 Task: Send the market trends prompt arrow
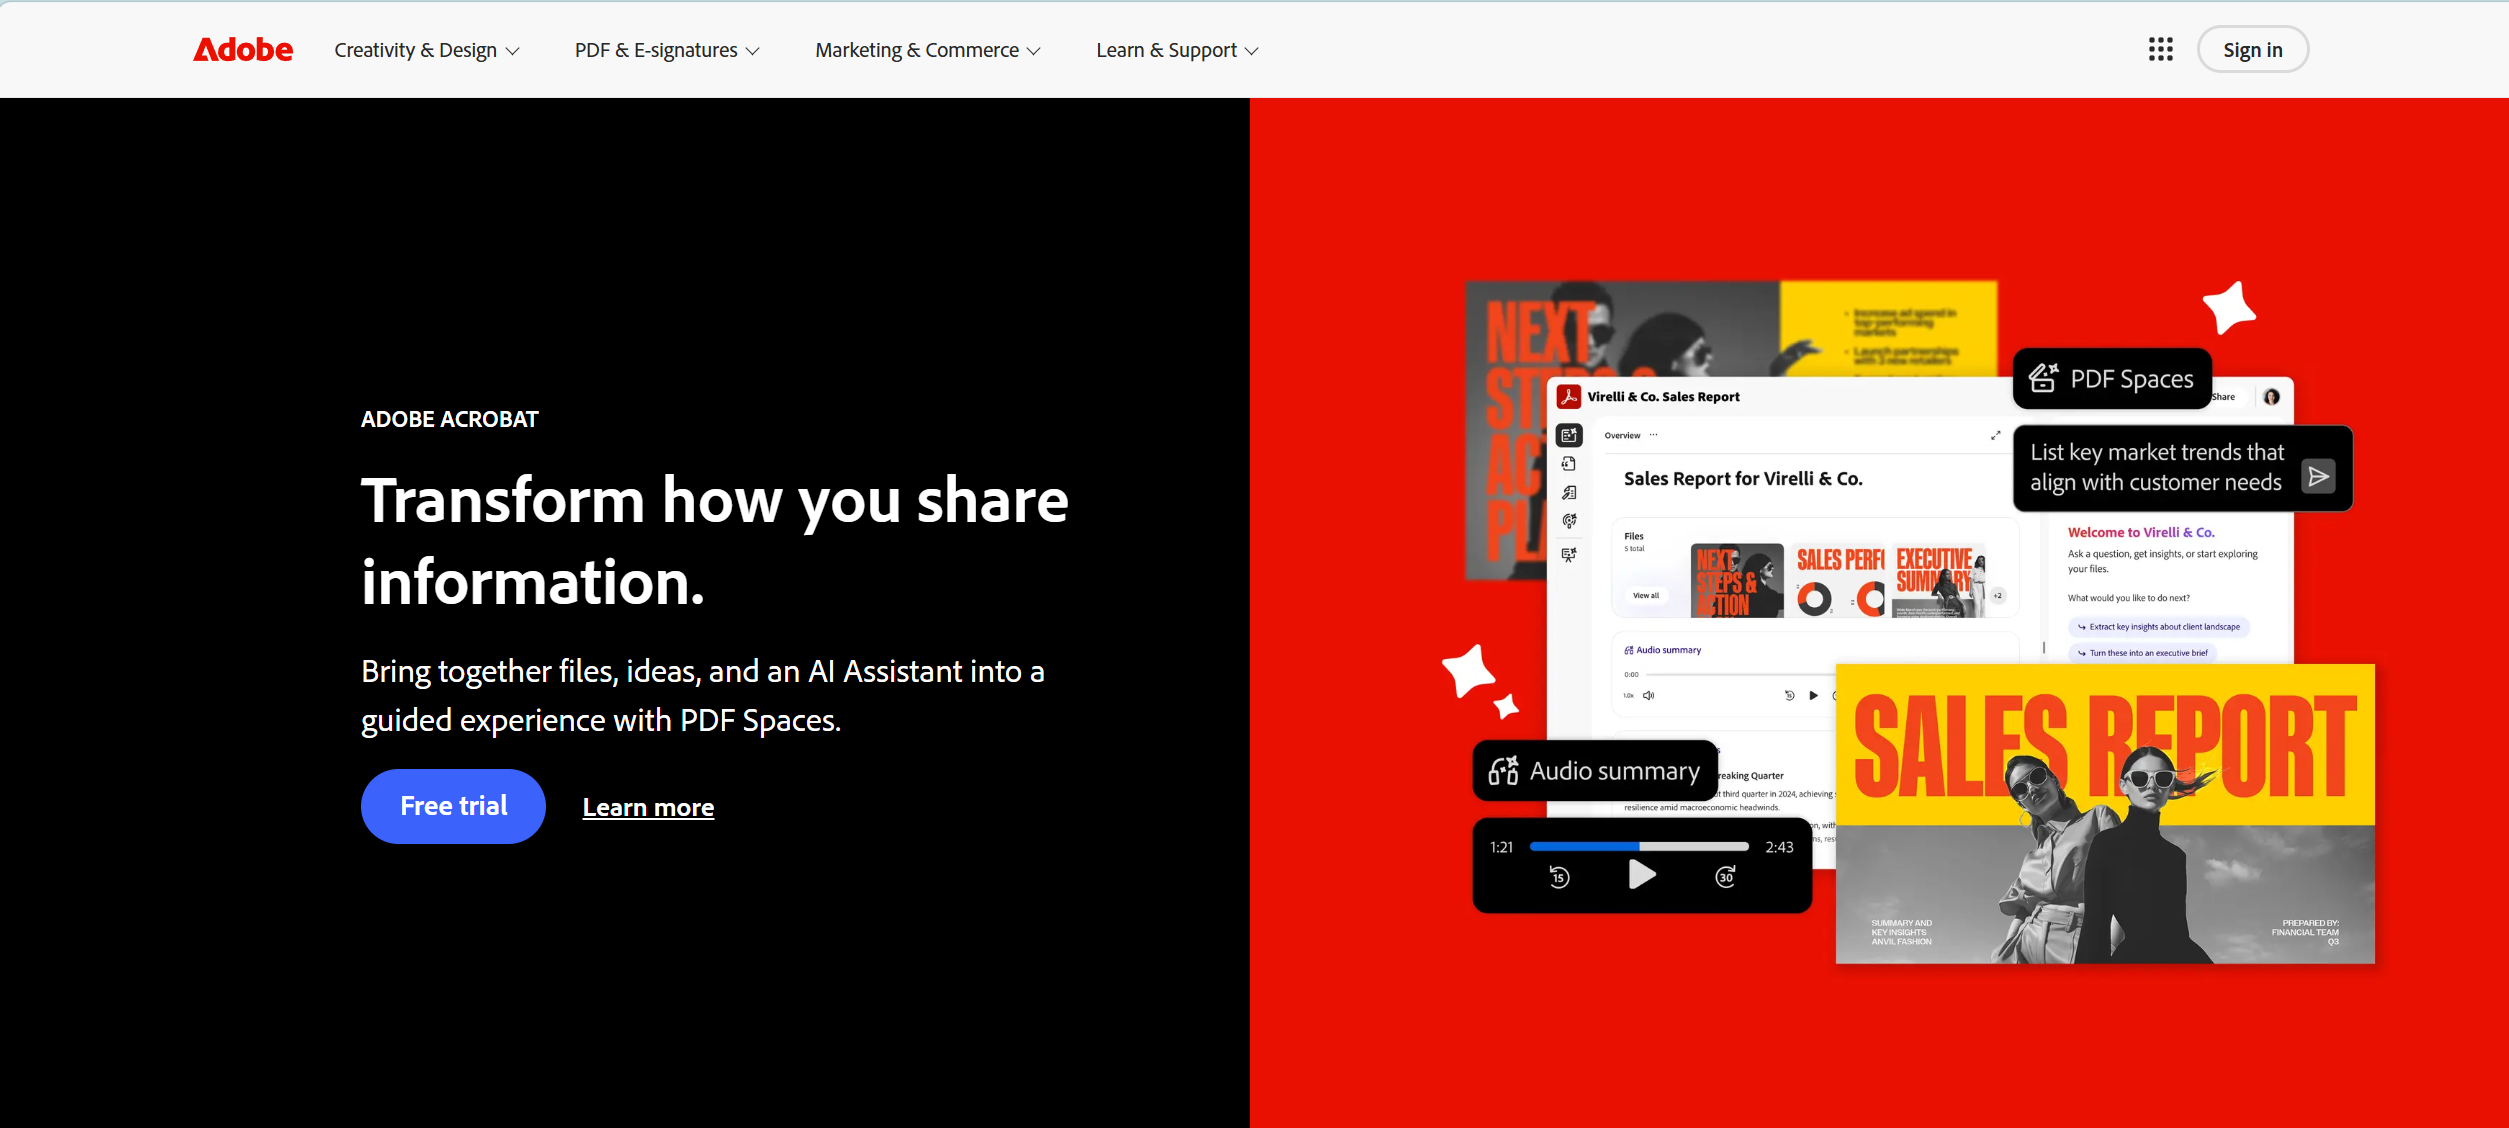2318,476
